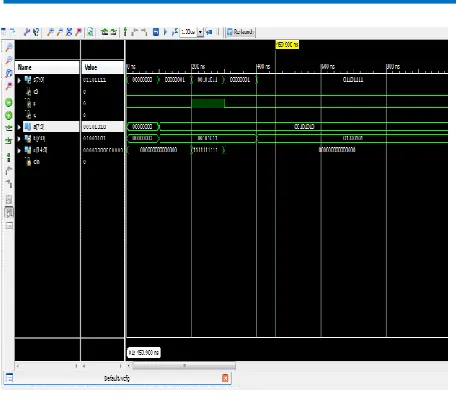Click the lower green circle icon in the sidebar

click(x=9, y=115)
